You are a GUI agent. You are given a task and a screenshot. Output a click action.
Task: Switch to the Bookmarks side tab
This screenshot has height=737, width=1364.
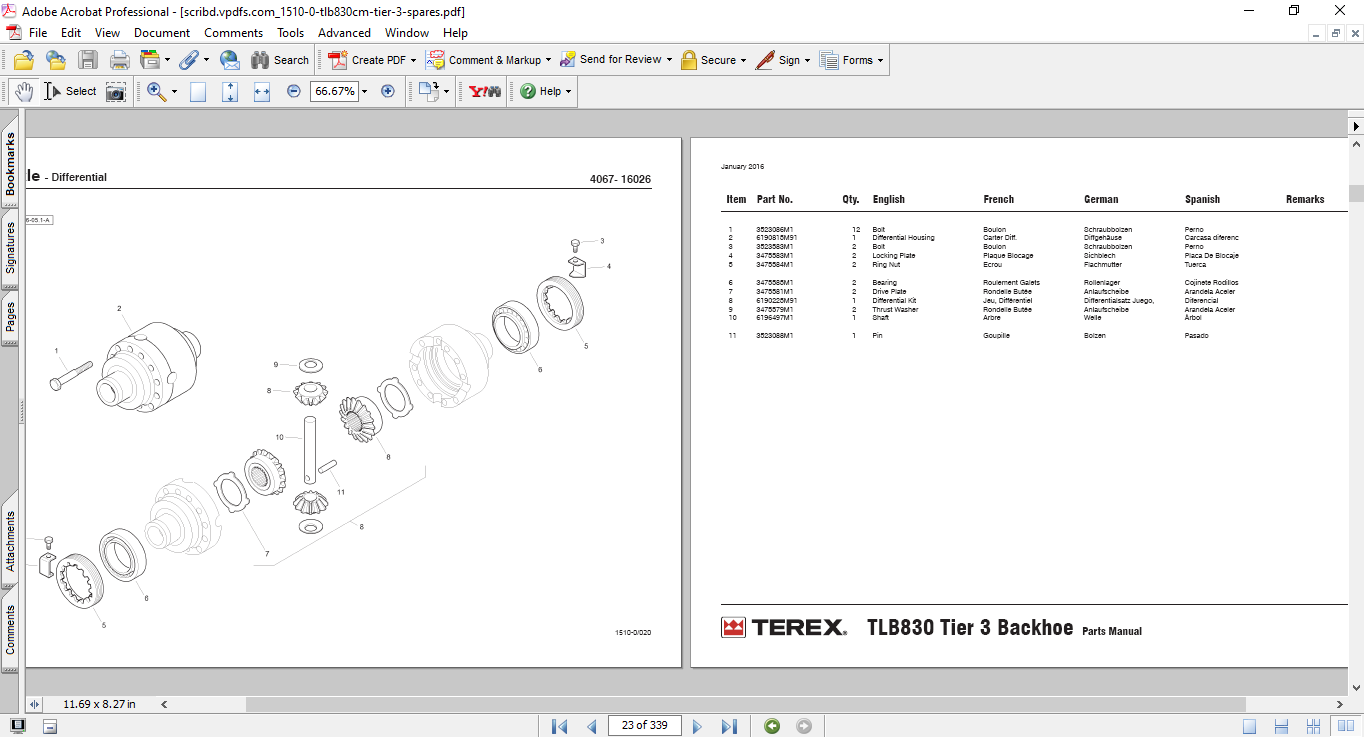coord(11,165)
